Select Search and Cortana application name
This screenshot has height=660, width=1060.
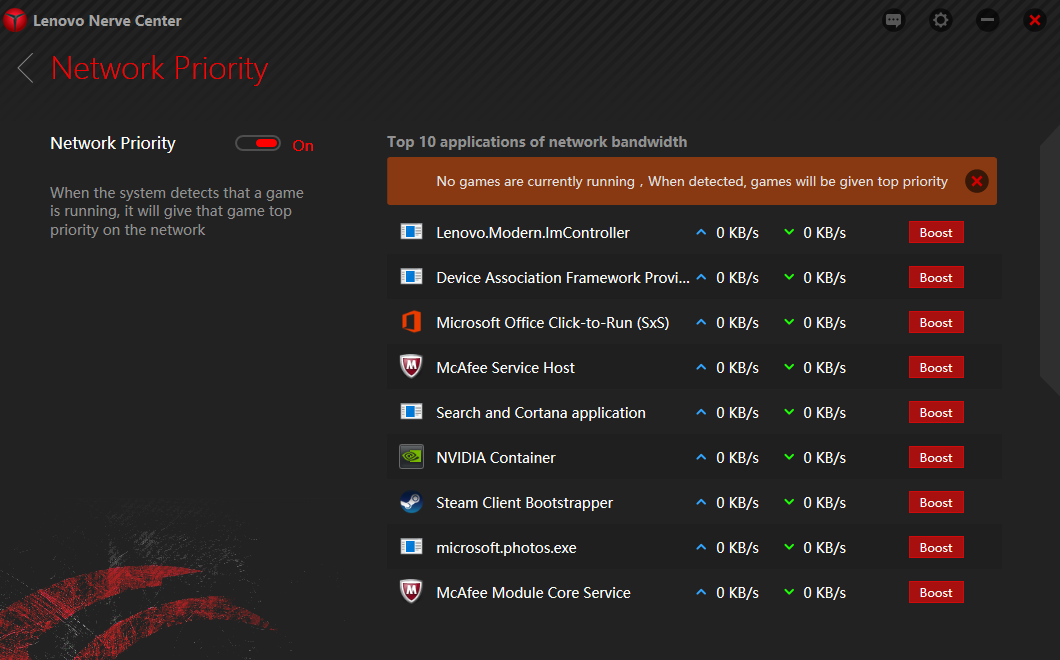coord(541,413)
